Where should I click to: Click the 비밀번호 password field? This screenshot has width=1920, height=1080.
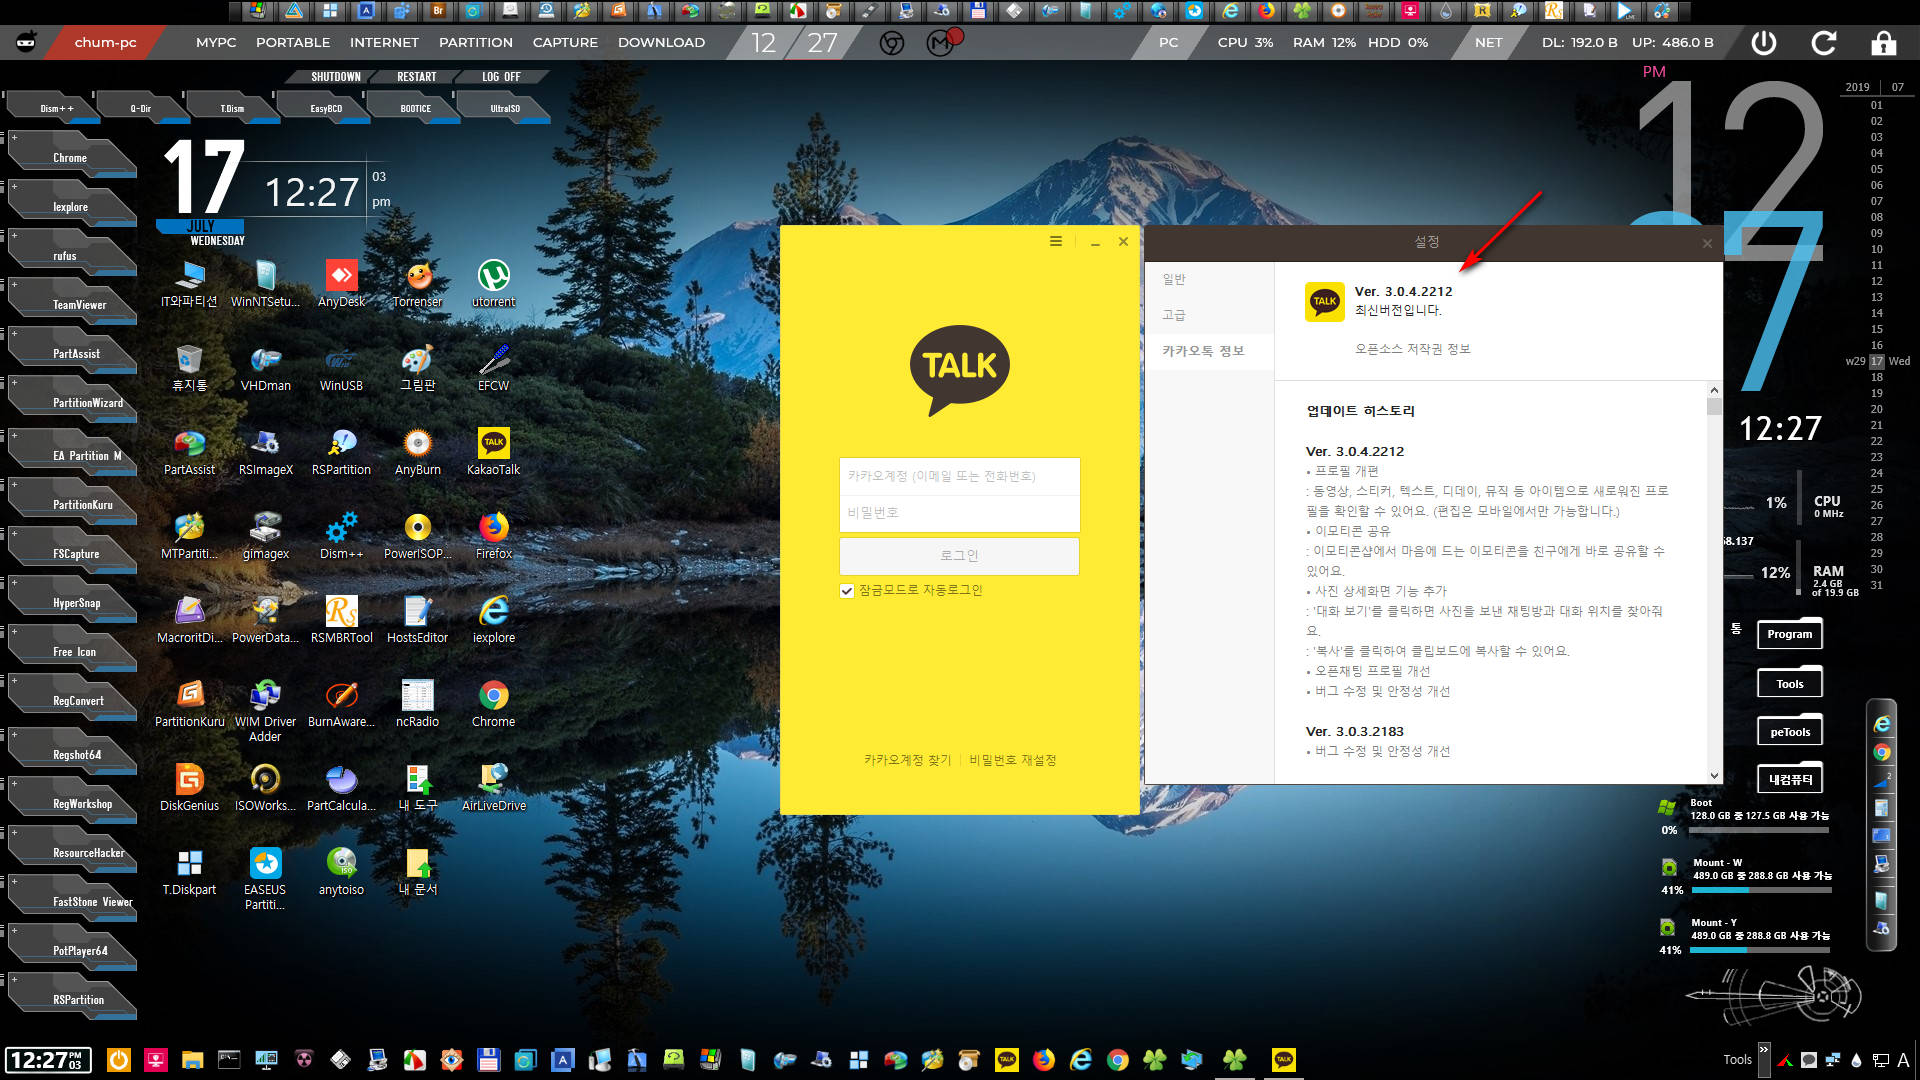(959, 512)
